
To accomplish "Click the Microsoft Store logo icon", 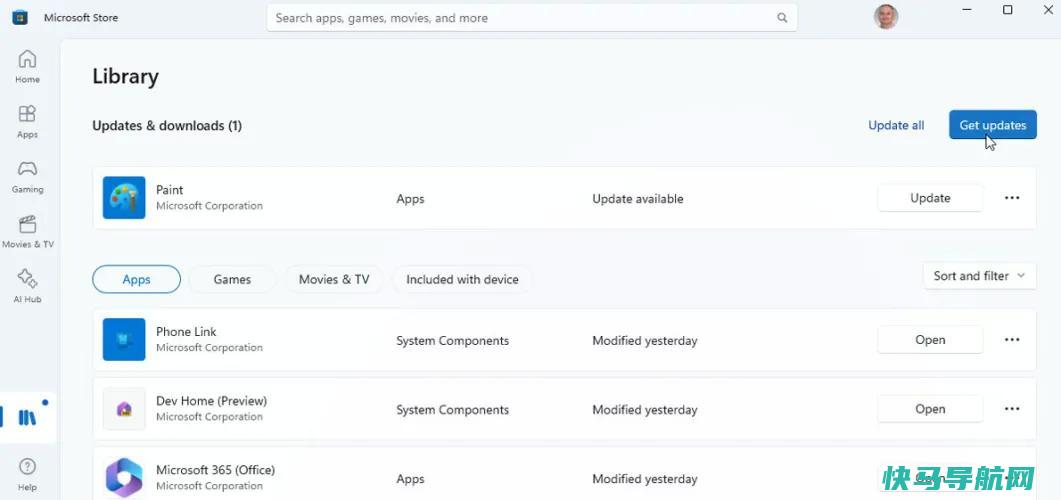I will [x=20, y=18].
